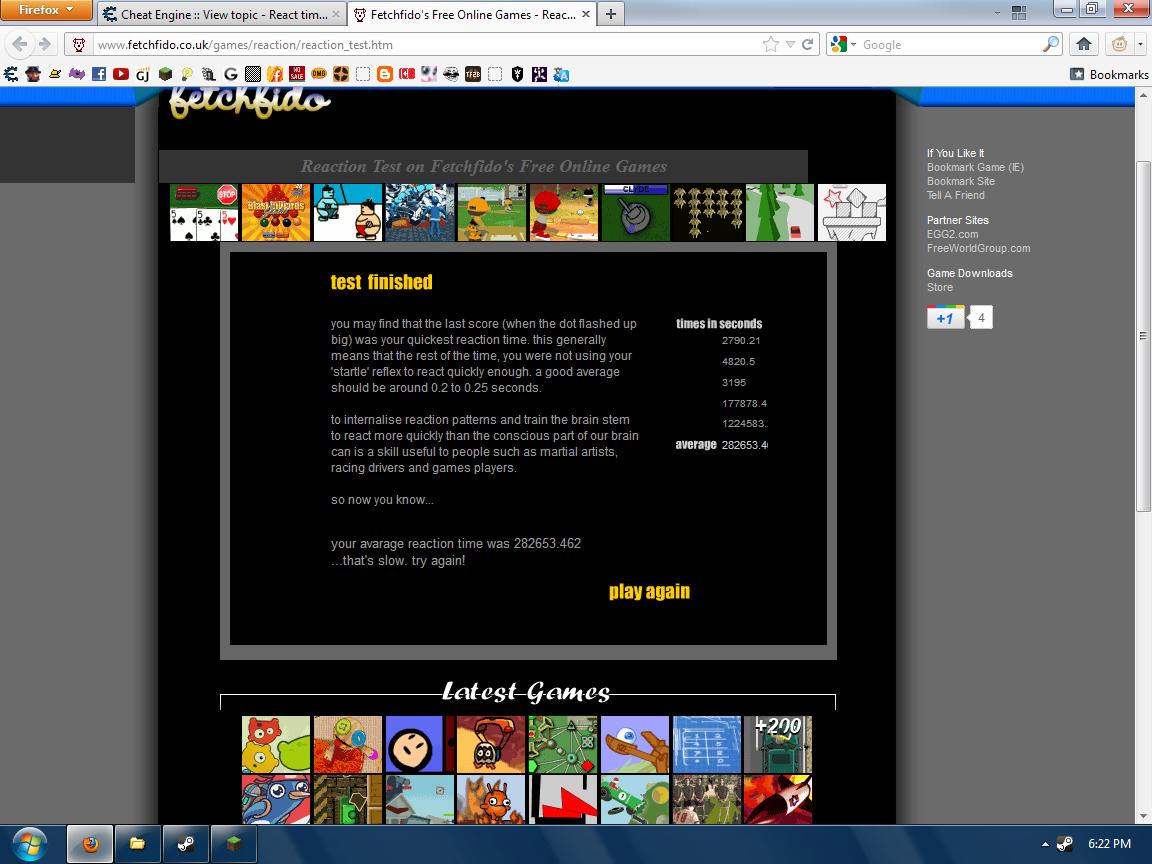The height and width of the screenshot is (864, 1152).
Task: Open the Team Fortress logo bookmark
Action: [341, 74]
